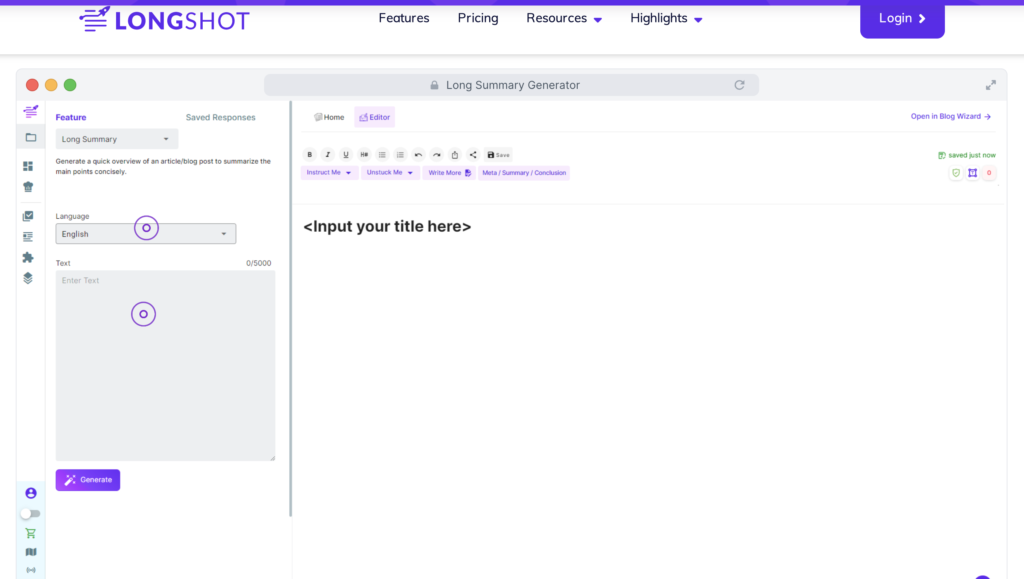This screenshot has height=579, width=1024.
Task: Expand the Instruct Me dropdown
Action: click(329, 172)
